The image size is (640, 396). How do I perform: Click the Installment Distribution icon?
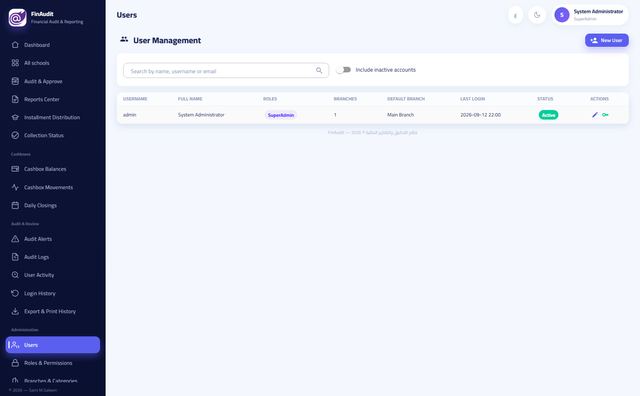tap(15, 117)
